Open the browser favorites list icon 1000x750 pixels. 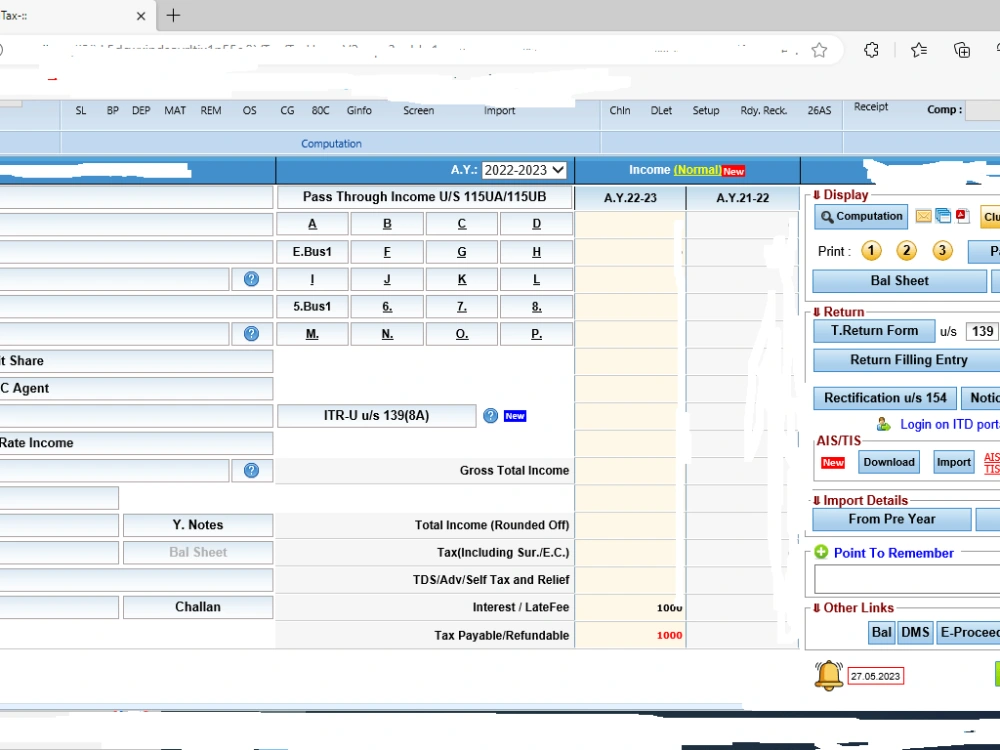point(919,50)
